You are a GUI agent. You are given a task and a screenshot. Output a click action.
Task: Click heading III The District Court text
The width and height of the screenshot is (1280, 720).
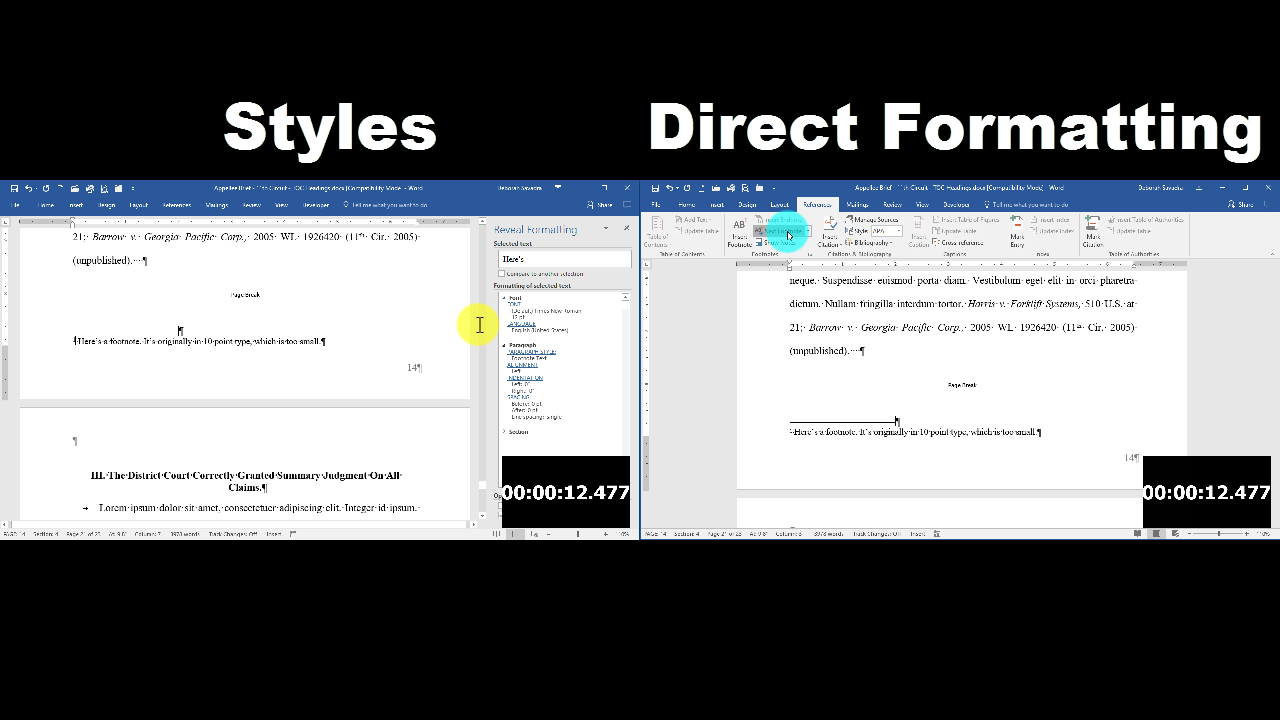246,481
